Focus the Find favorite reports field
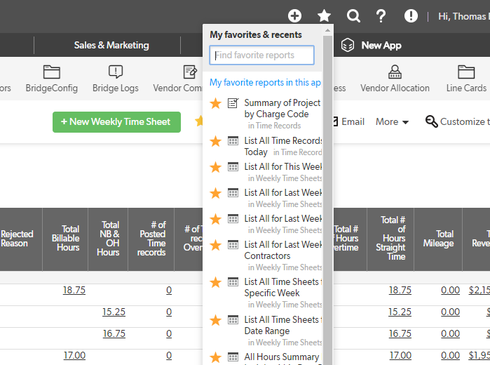This screenshot has height=365, width=490. (262, 55)
